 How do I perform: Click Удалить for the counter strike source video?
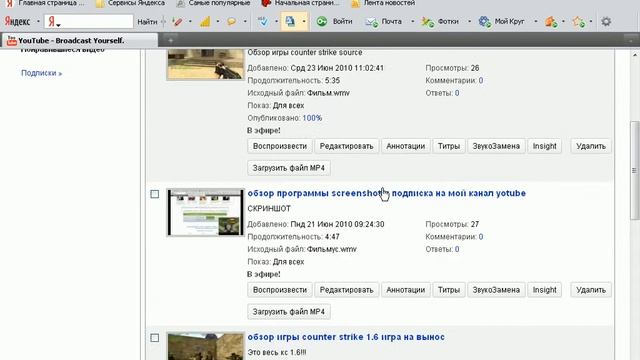[591, 146]
